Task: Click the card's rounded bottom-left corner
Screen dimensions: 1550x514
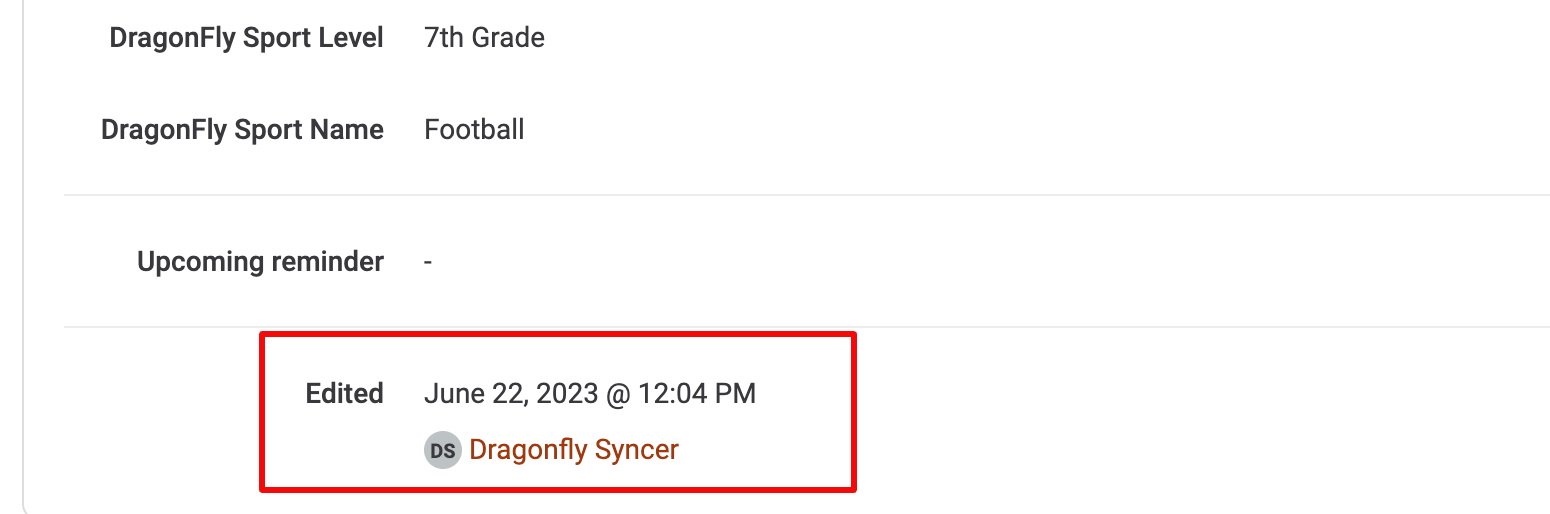Action: click(x=30, y=506)
